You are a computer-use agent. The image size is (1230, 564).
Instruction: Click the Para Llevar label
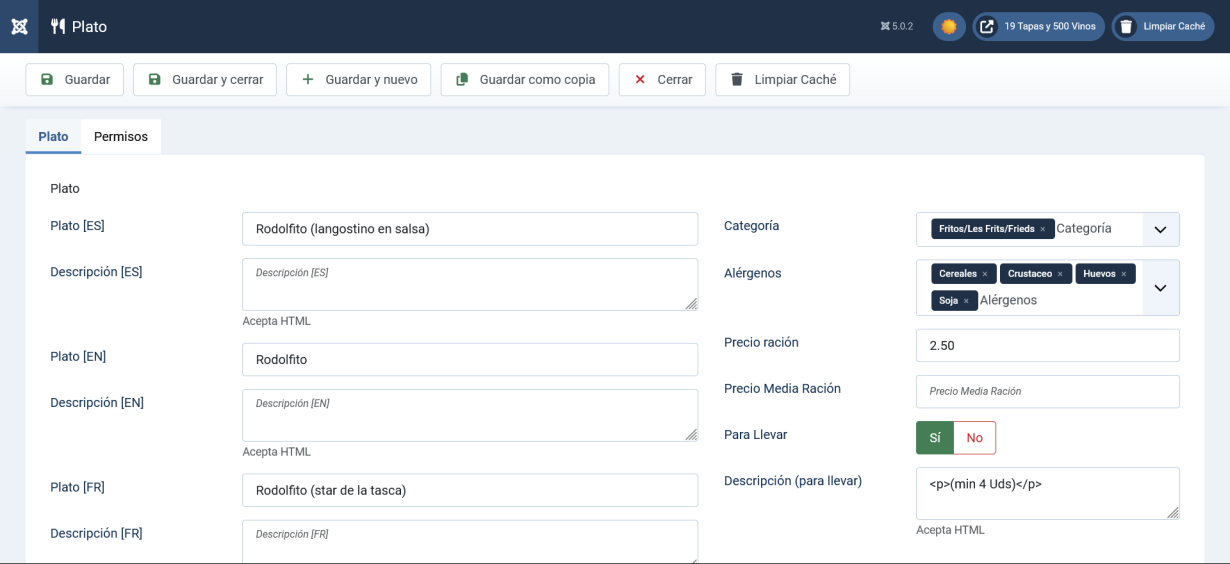[x=756, y=435]
